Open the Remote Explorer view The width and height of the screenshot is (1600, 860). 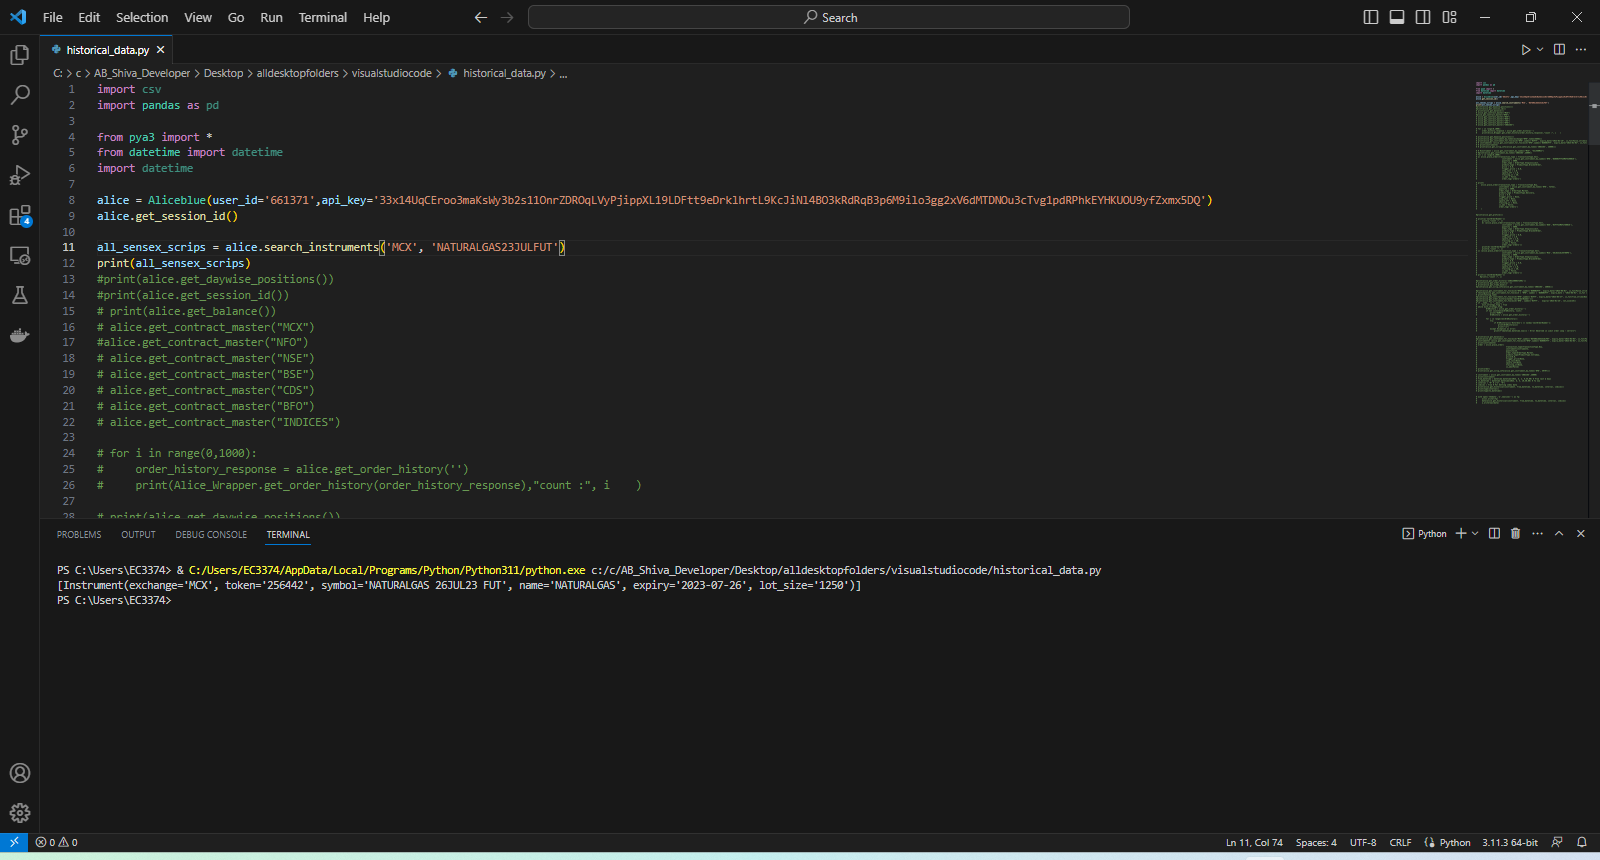(x=20, y=255)
